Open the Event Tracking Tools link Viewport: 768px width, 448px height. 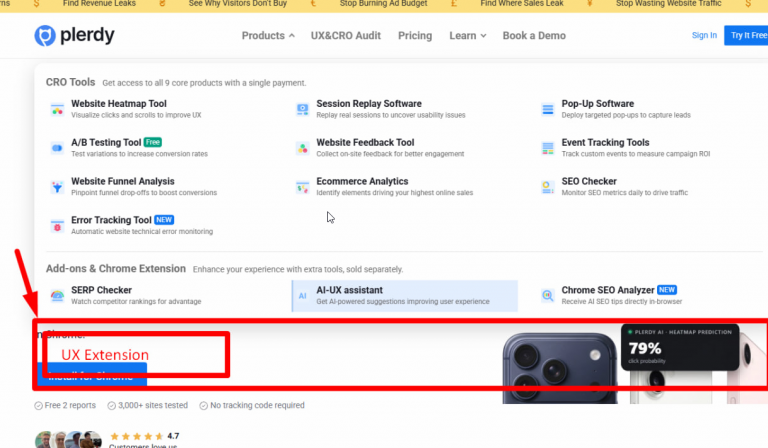(605, 142)
